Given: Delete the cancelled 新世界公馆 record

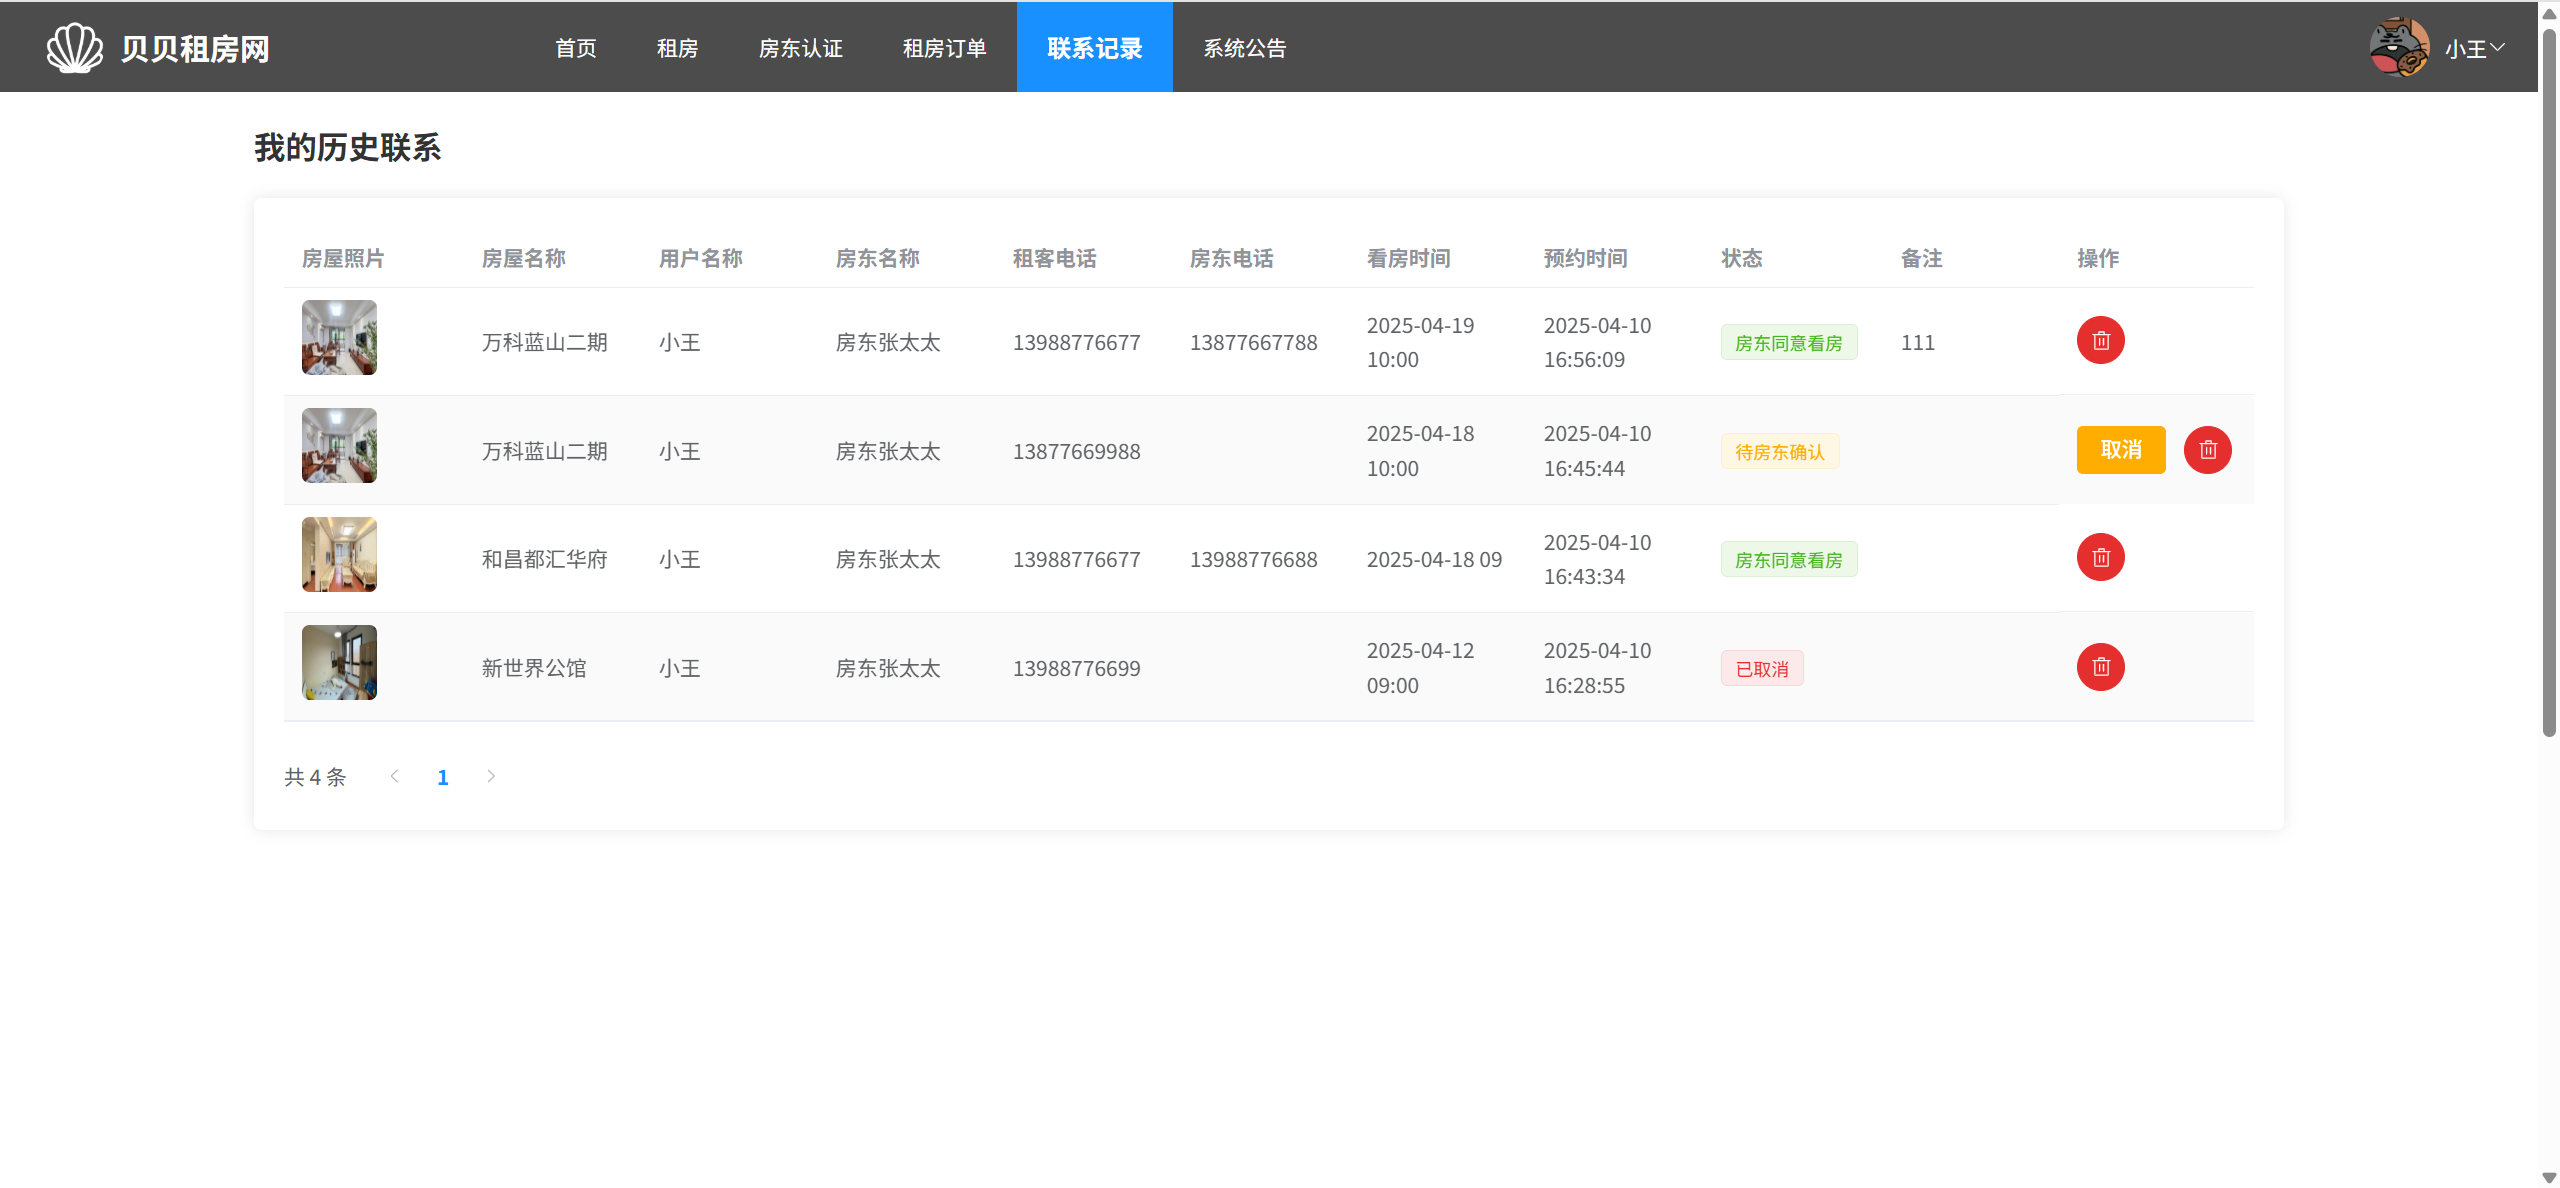Looking at the screenshot, I should point(2100,667).
